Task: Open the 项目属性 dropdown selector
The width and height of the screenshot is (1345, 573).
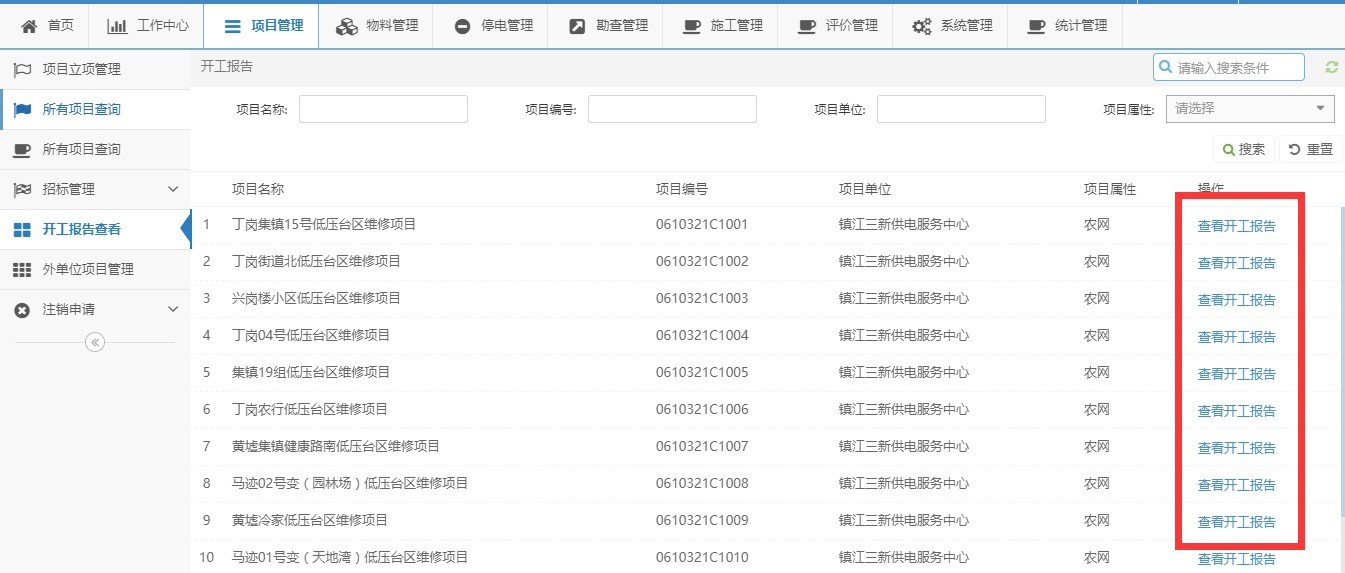Action: [1250, 109]
